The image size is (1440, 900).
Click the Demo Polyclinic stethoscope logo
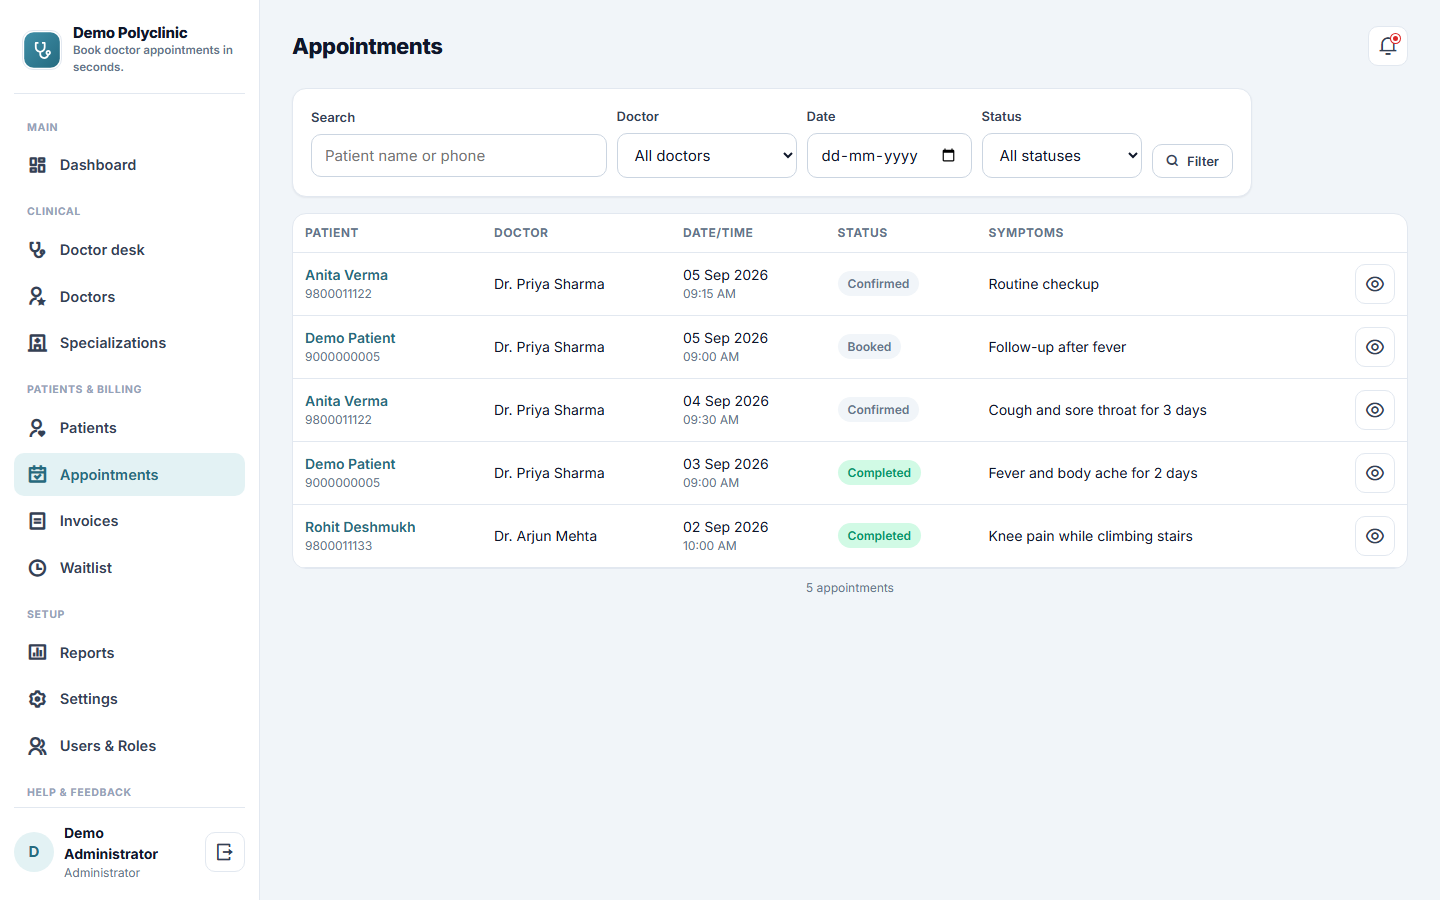click(42, 50)
